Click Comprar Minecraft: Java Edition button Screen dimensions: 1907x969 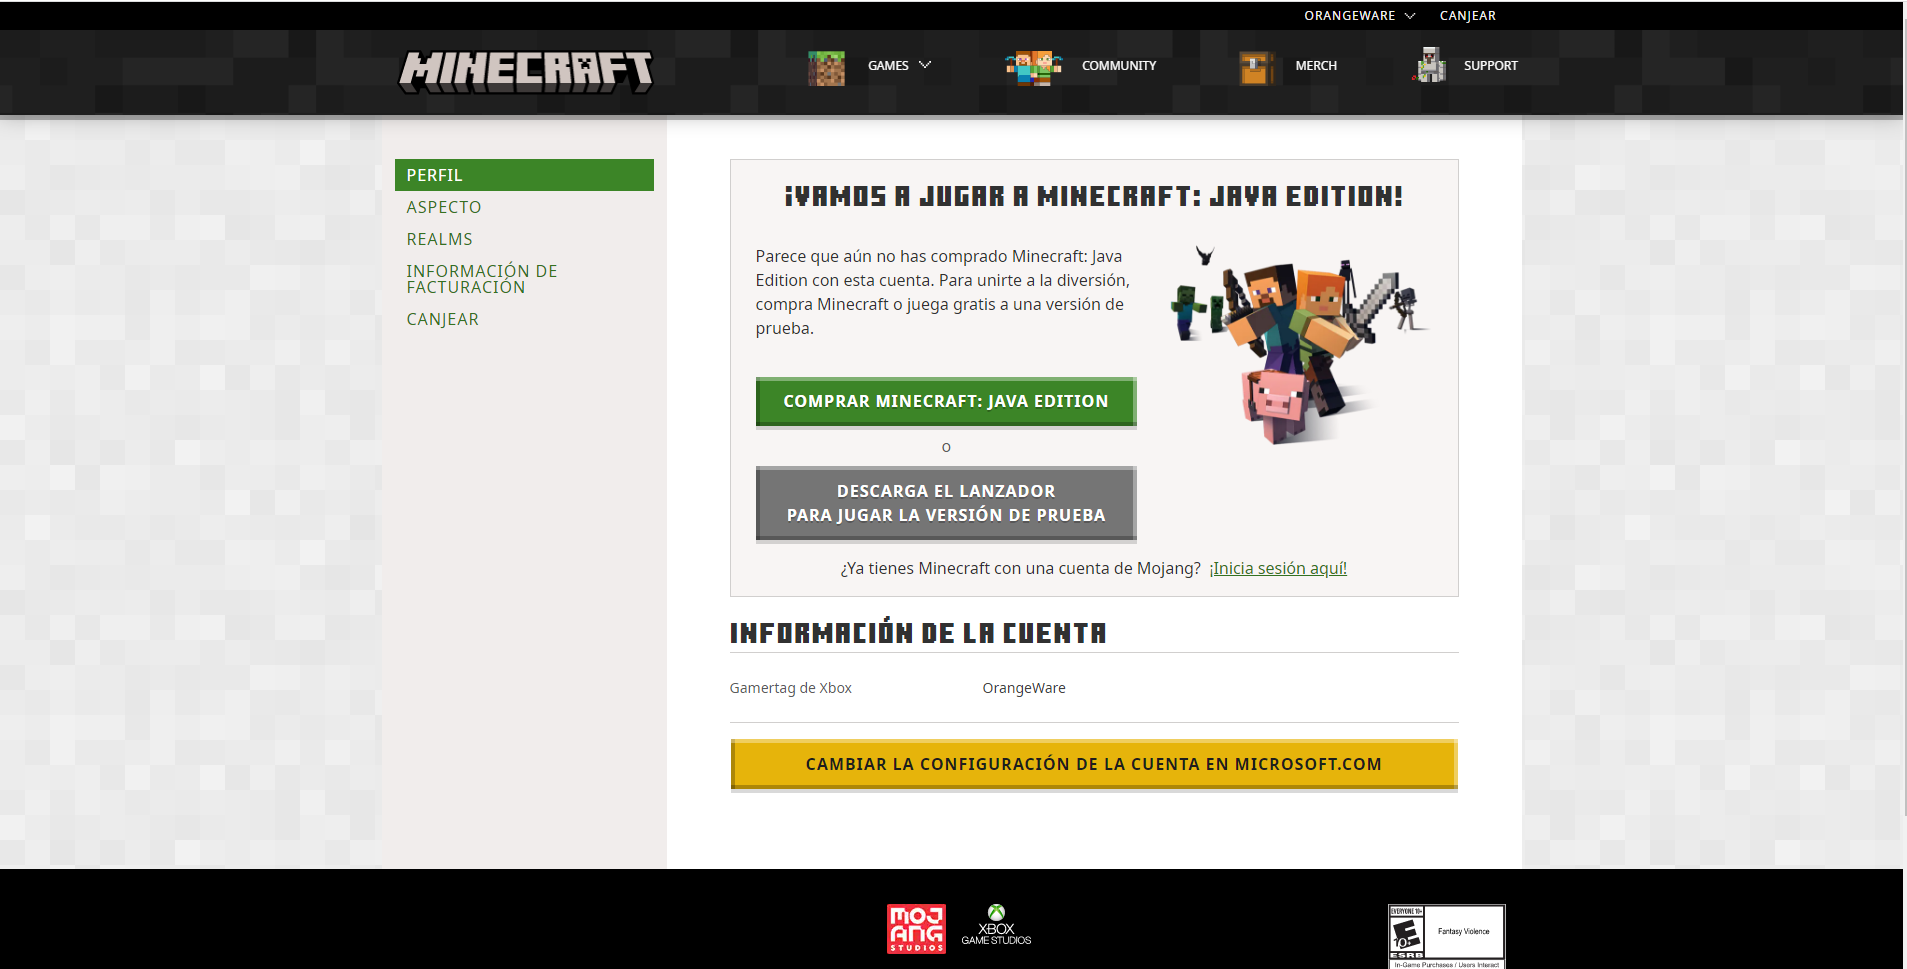click(x=946, y=402)
